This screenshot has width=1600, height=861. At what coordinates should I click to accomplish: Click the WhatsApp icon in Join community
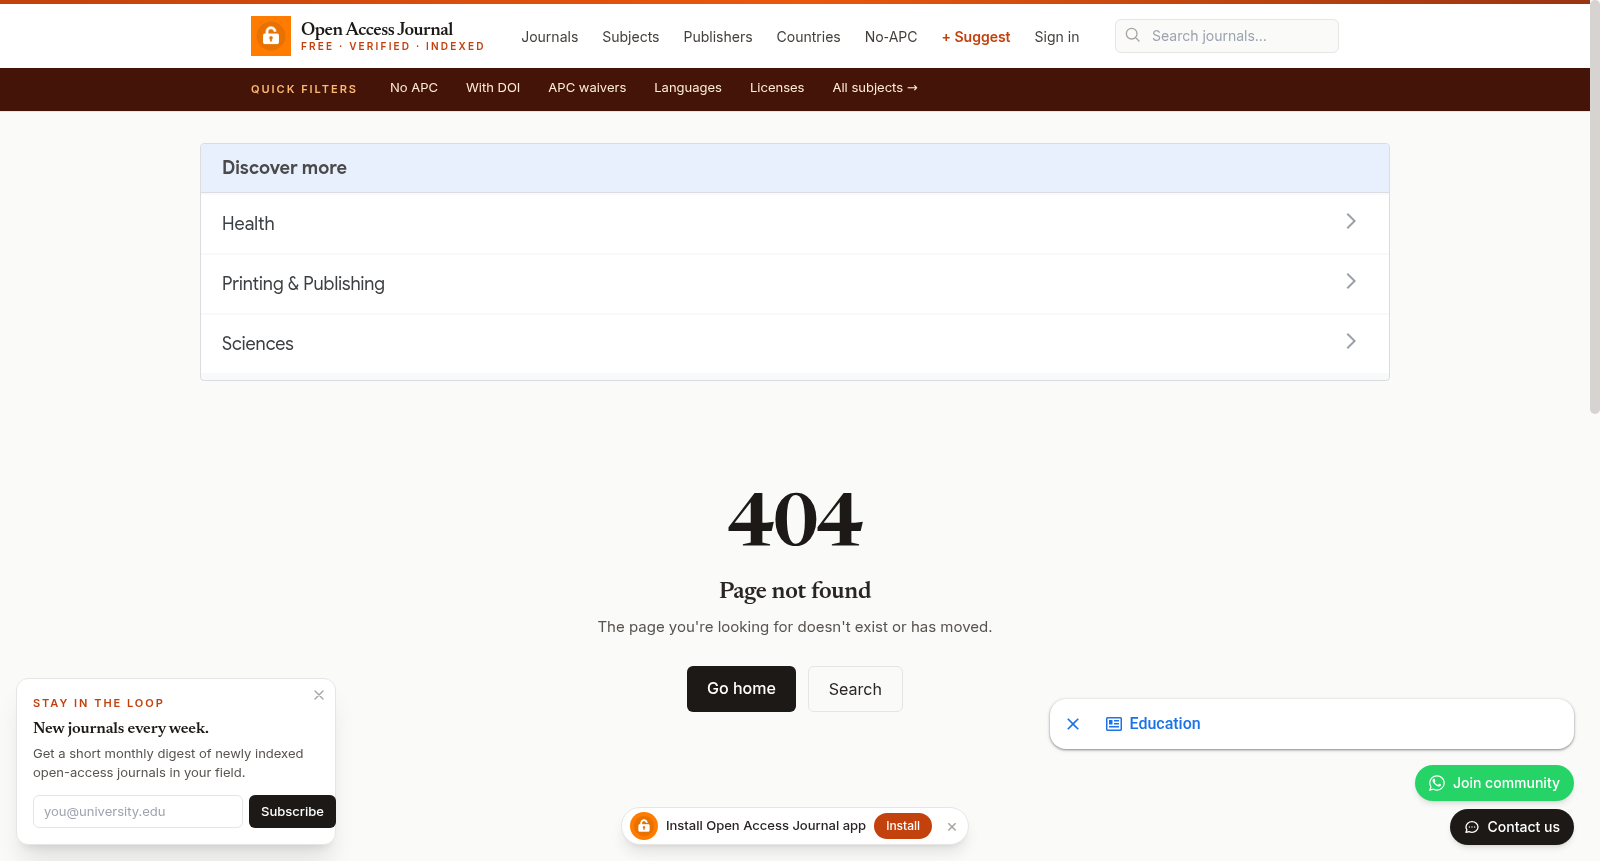(x=1437, y=783)
